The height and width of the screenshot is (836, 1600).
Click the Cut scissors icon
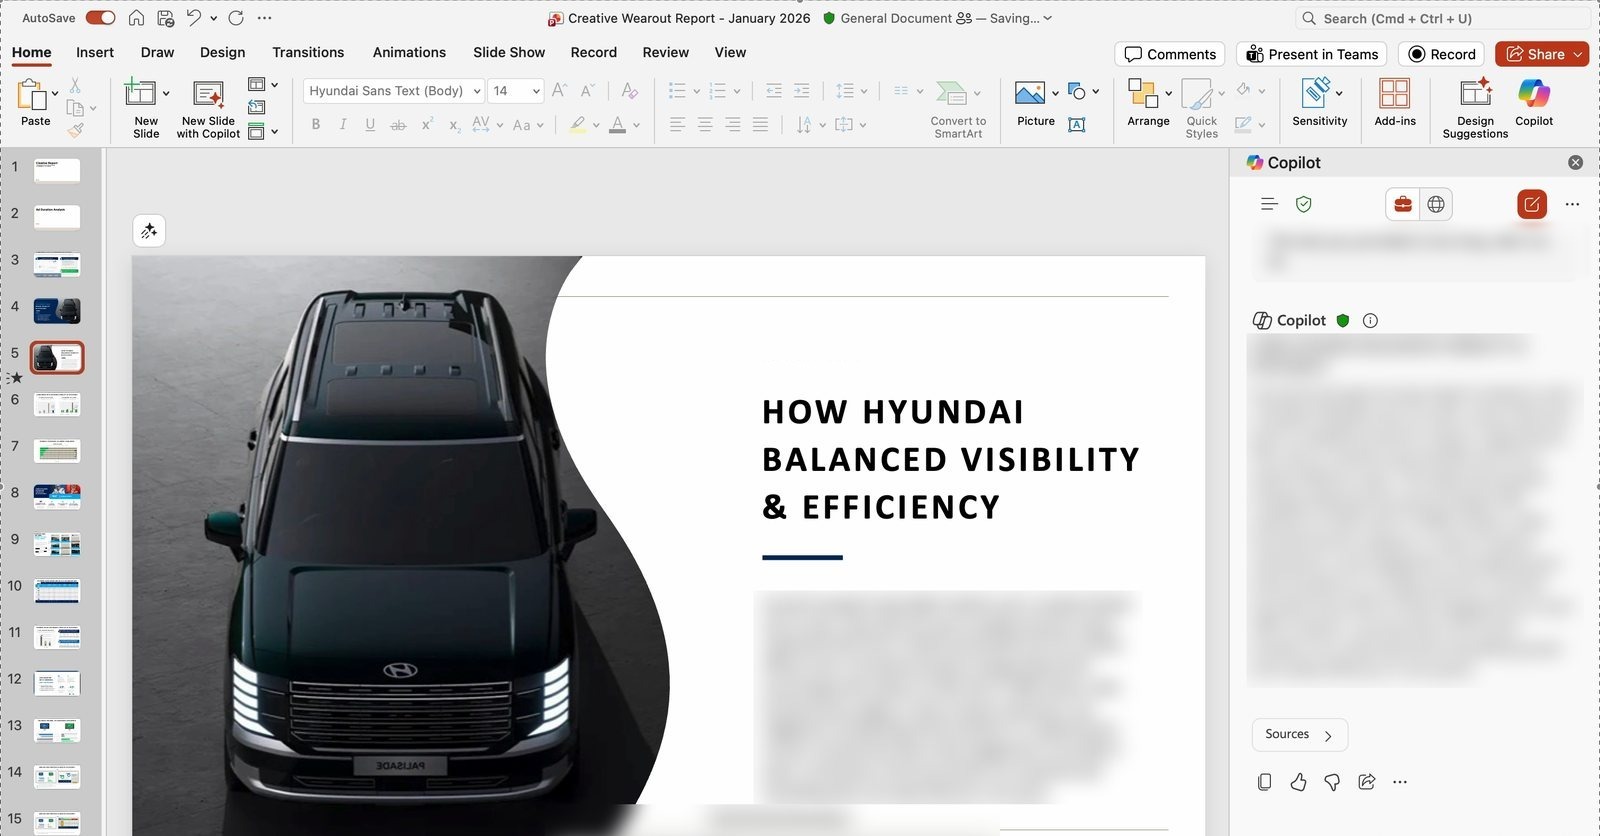[75, 86]
